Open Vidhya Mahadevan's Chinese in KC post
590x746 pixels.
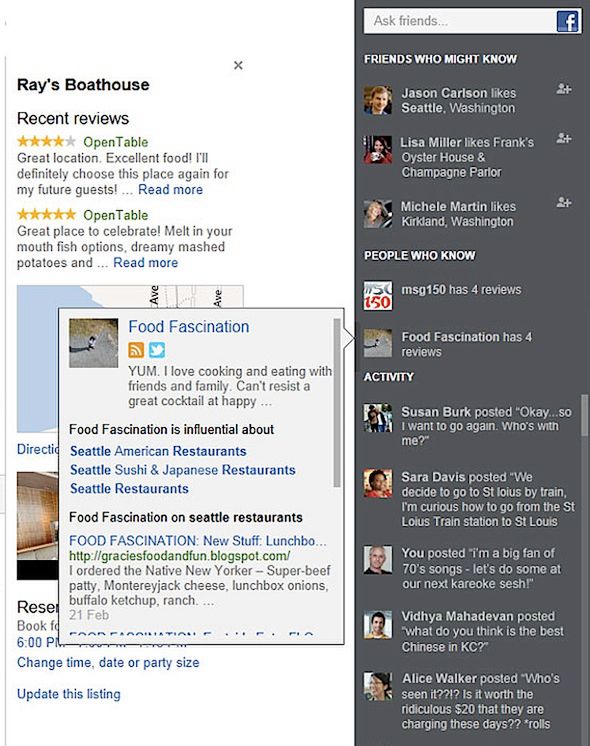click(x=482, y=631)
